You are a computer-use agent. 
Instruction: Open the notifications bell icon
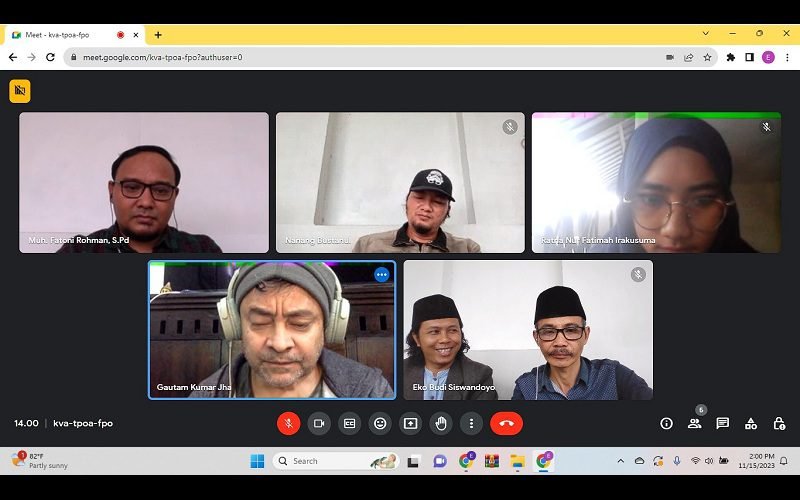[784, 461]
